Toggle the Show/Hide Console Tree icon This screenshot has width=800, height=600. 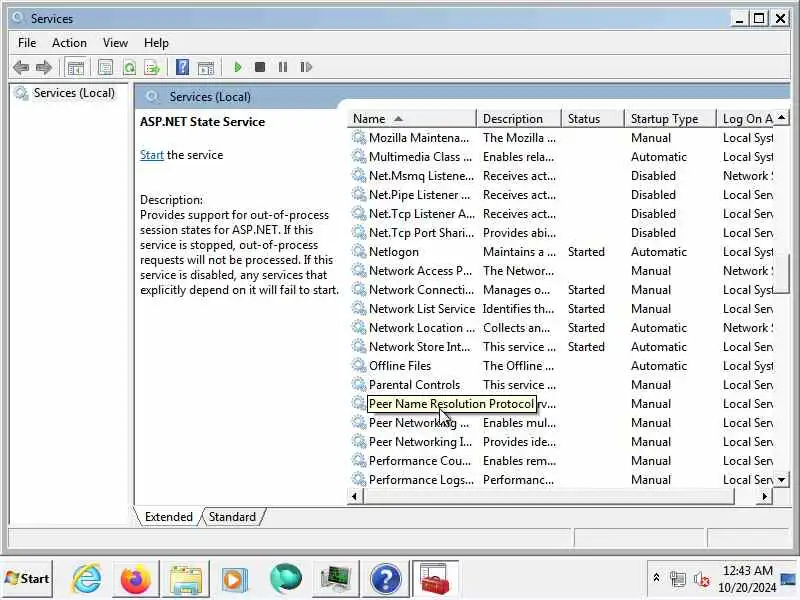click(76, 67)
